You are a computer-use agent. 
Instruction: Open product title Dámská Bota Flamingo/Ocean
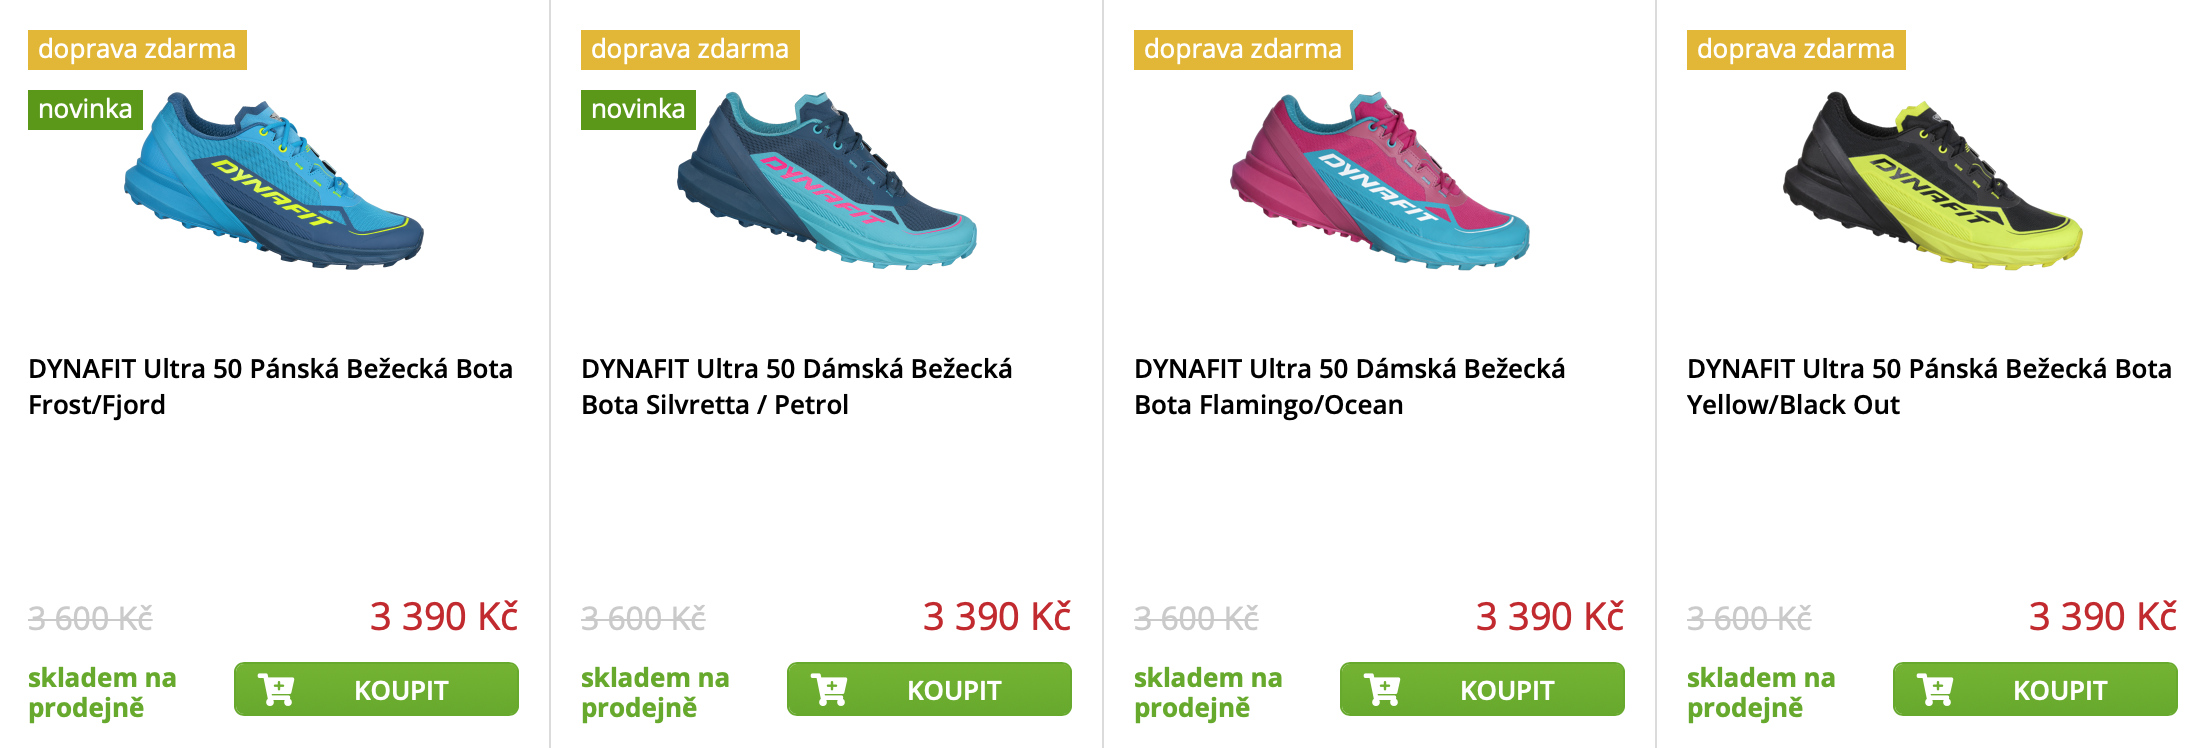click(1350, 387)
